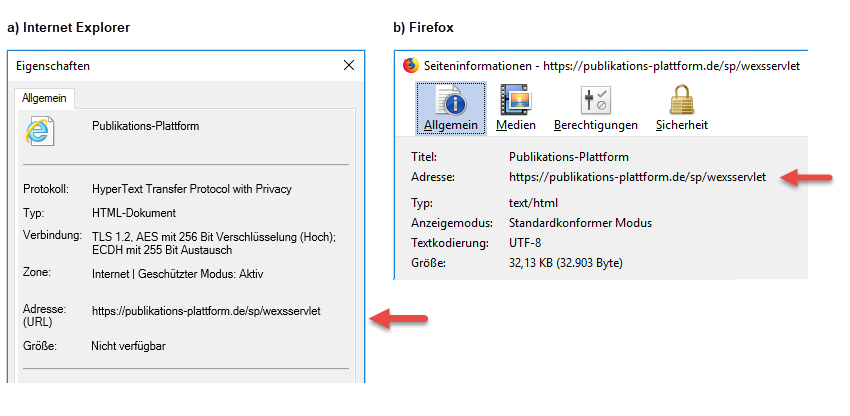The image size is (850, 416).
Task: Click the Eigenschaften dialog title
Action: [x=53, y=66]
